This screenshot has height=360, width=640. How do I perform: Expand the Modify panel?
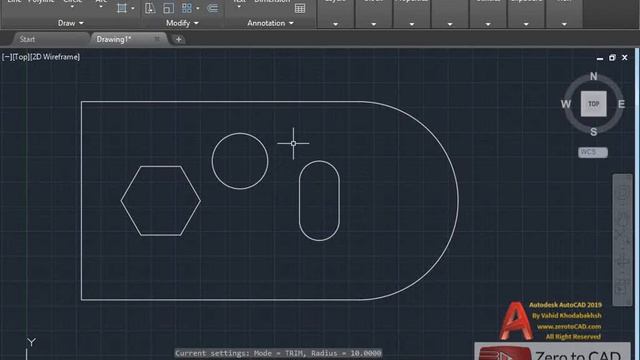[182, 23]
